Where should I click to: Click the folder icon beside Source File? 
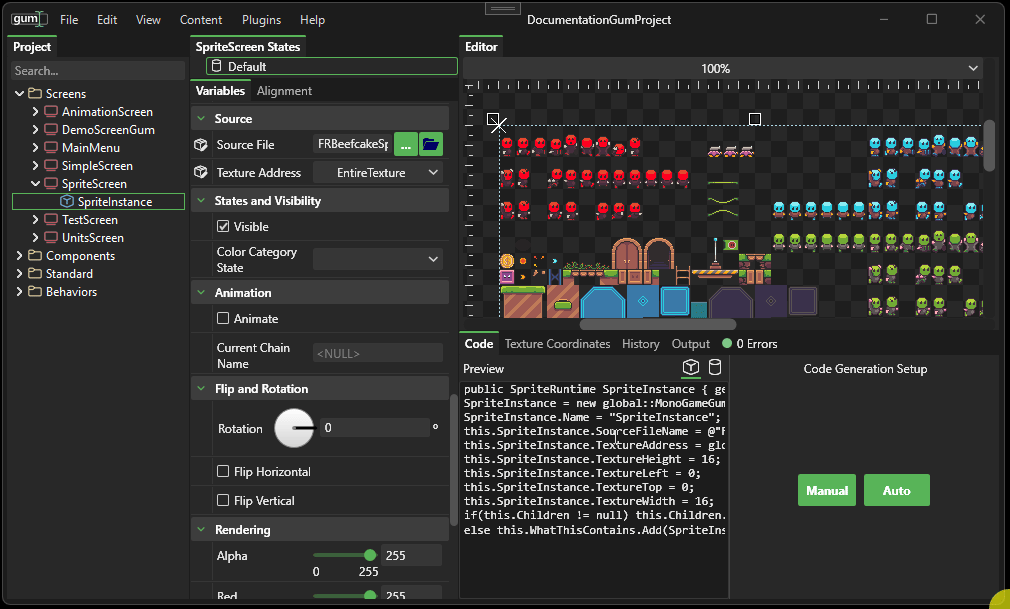(x=431, y=145)
